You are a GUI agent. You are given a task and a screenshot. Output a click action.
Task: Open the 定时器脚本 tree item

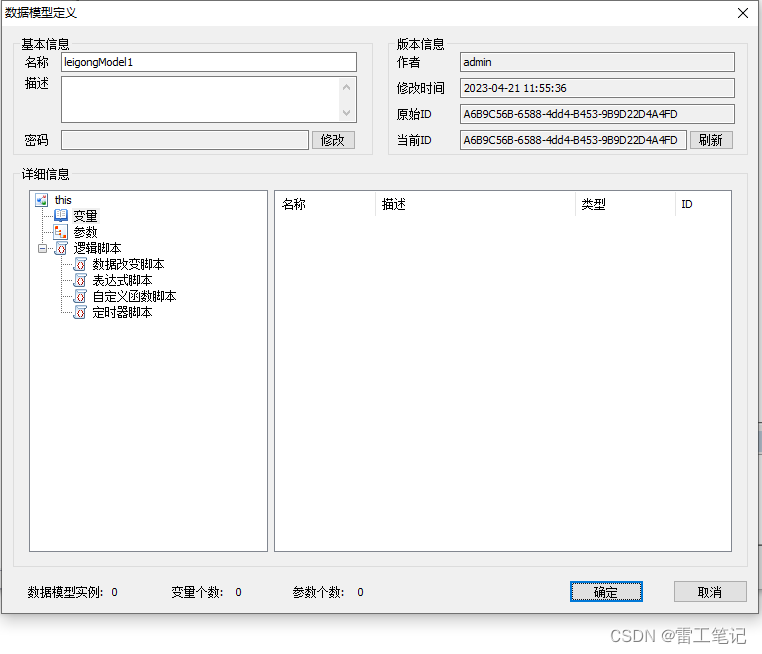pos(122,312)
